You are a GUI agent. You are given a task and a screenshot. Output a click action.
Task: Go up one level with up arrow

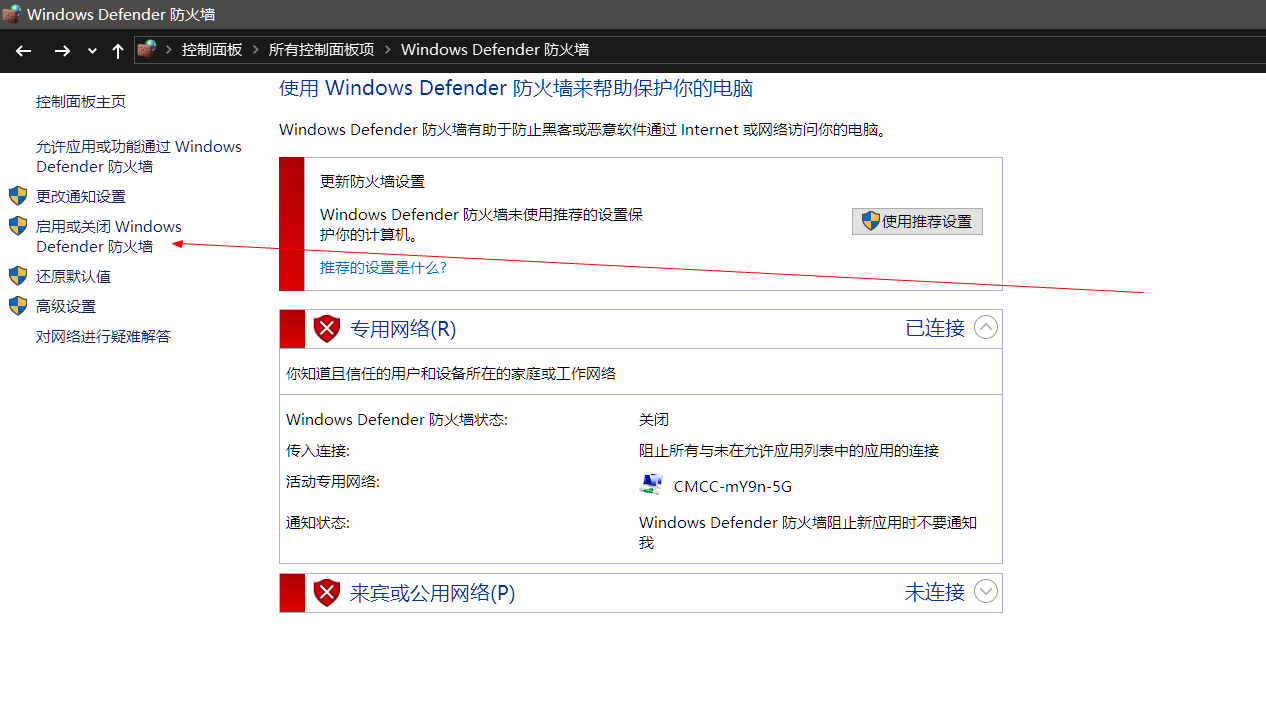[117, 50]
